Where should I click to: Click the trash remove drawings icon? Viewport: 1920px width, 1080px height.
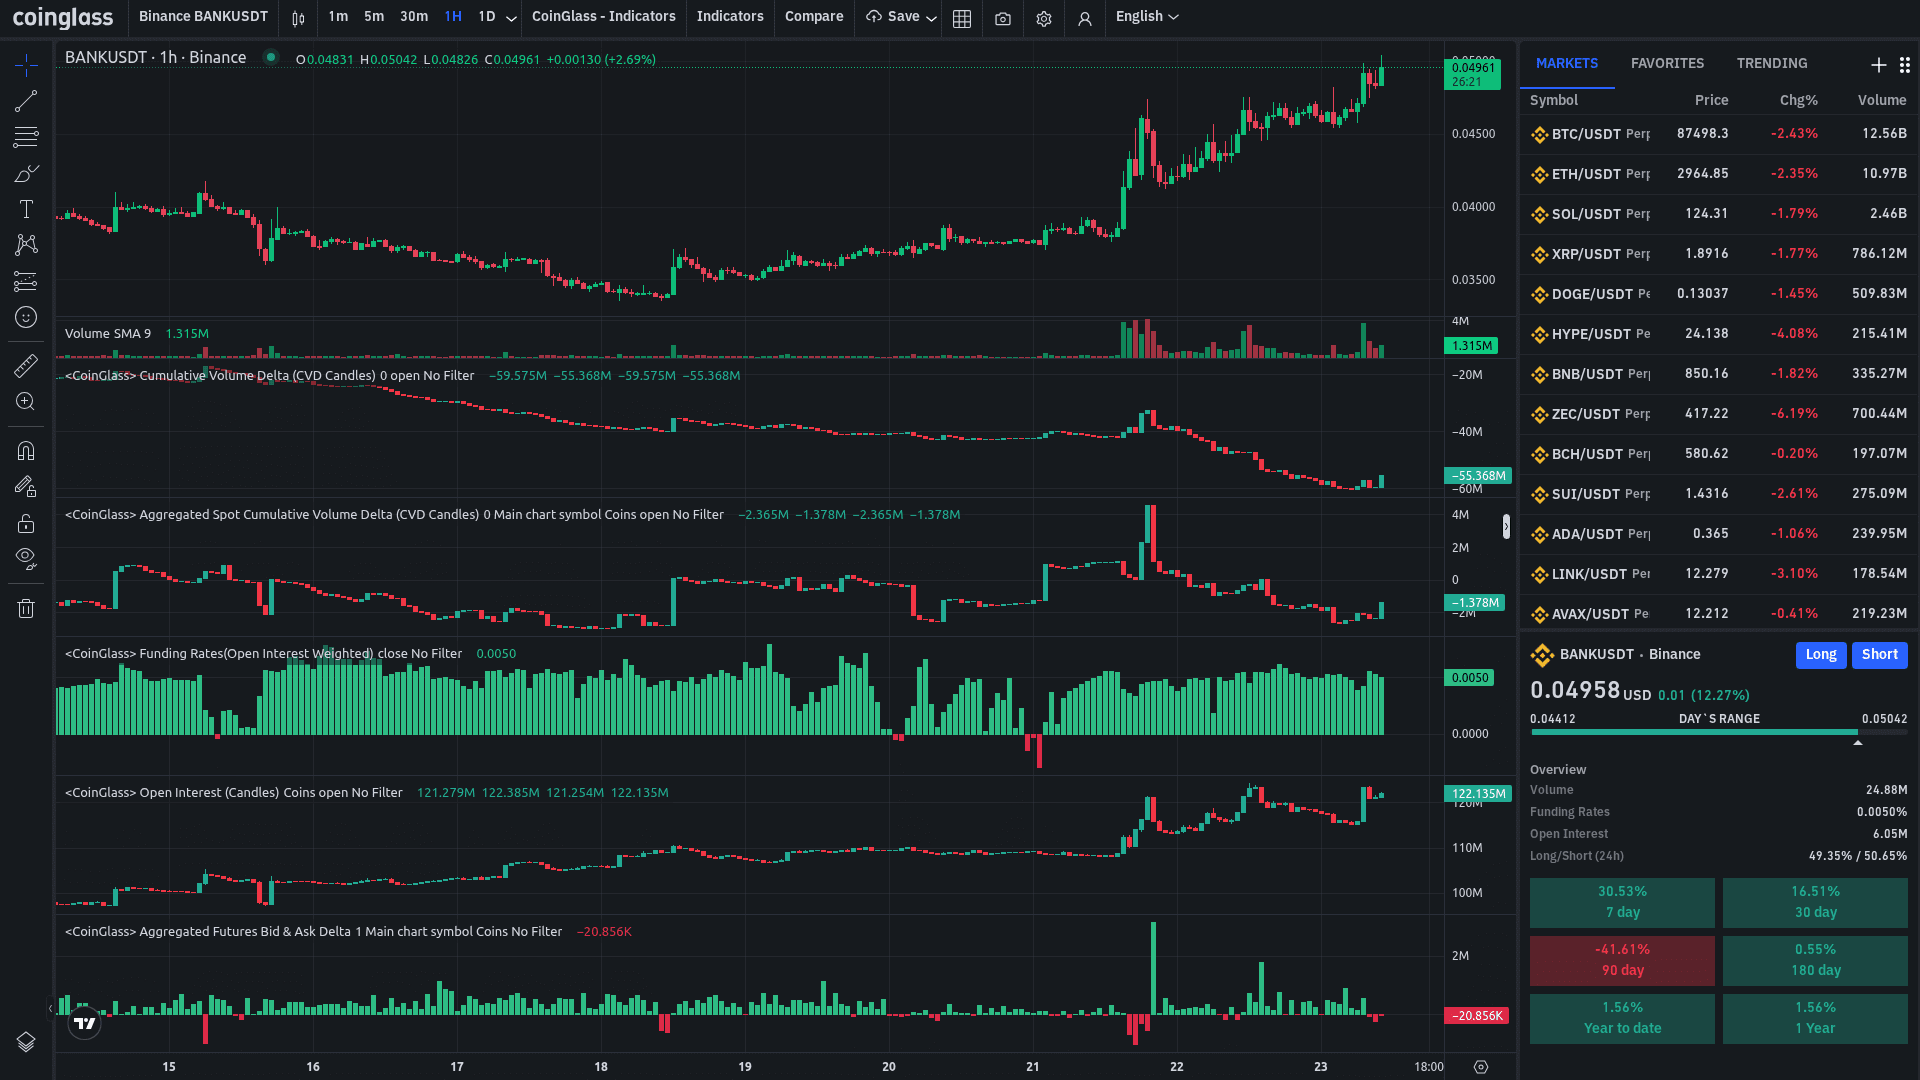(26, 608)
